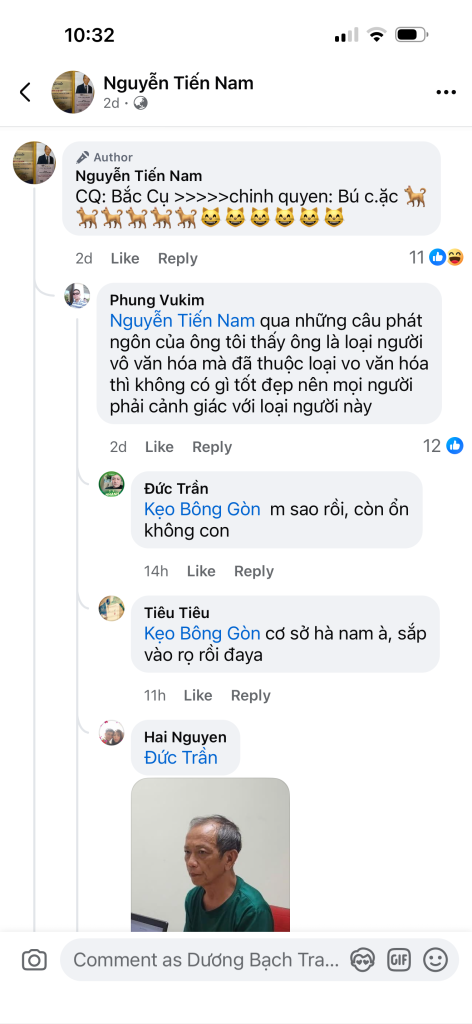Open Nguyễn Tiến Nam's header profile picture
The image size is (472, 1024).
(x=73, y=92)
